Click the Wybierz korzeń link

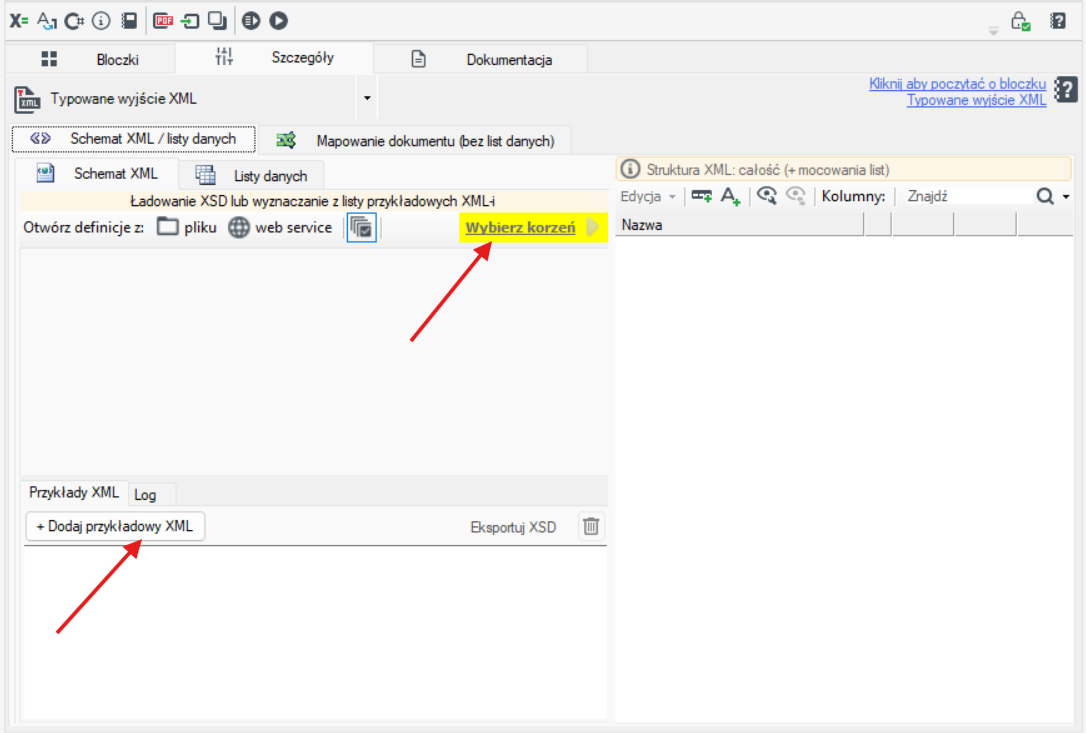point(520,227)
